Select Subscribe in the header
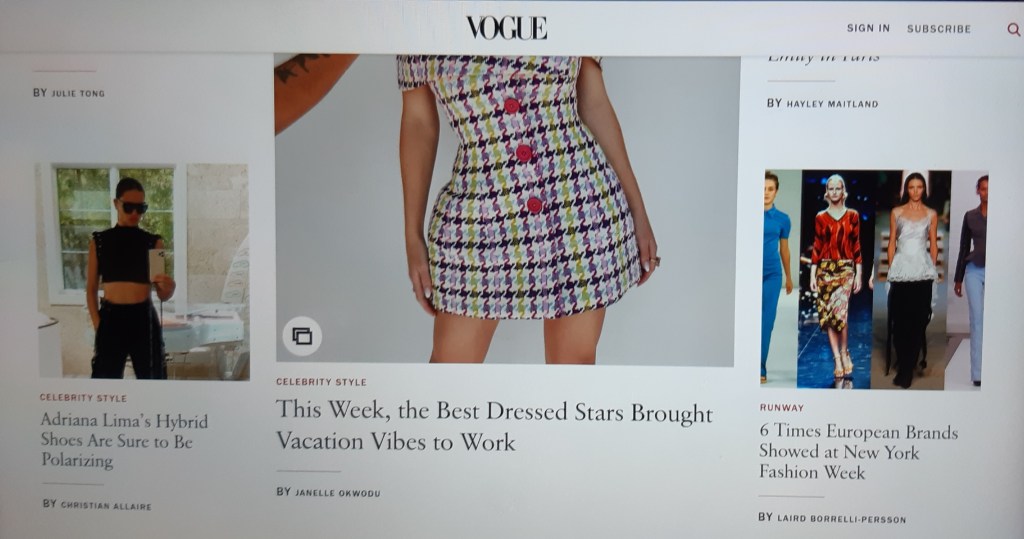1024x539 pixels. 938,29
